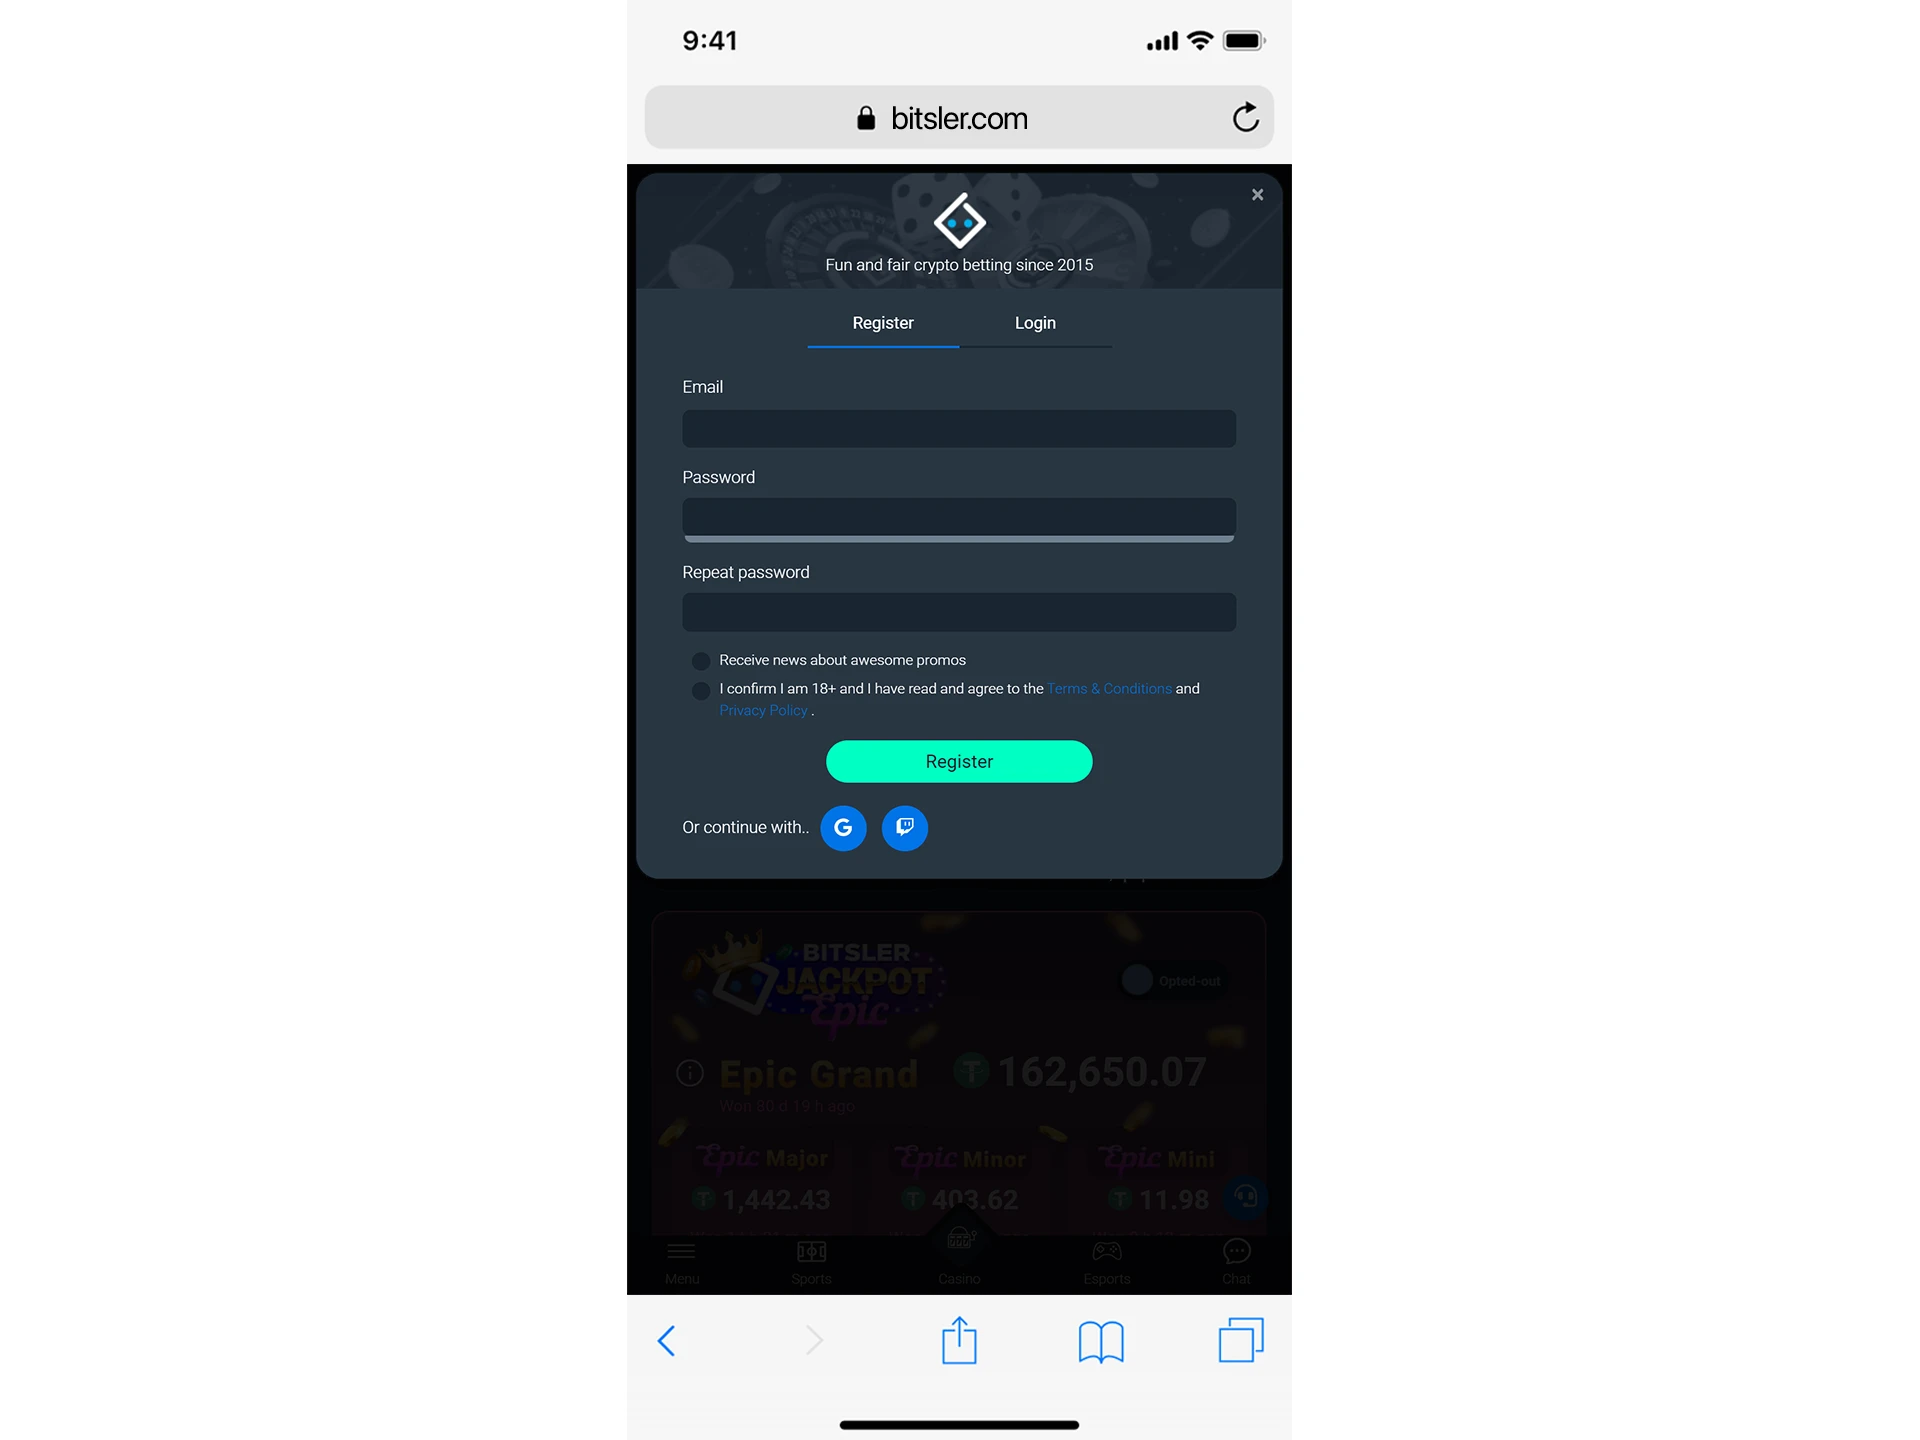Viewport: 1920px width, 1440px height.
Task: Enable the 18+ terms agreement checkbox
Action: click(x=698, y=688)
